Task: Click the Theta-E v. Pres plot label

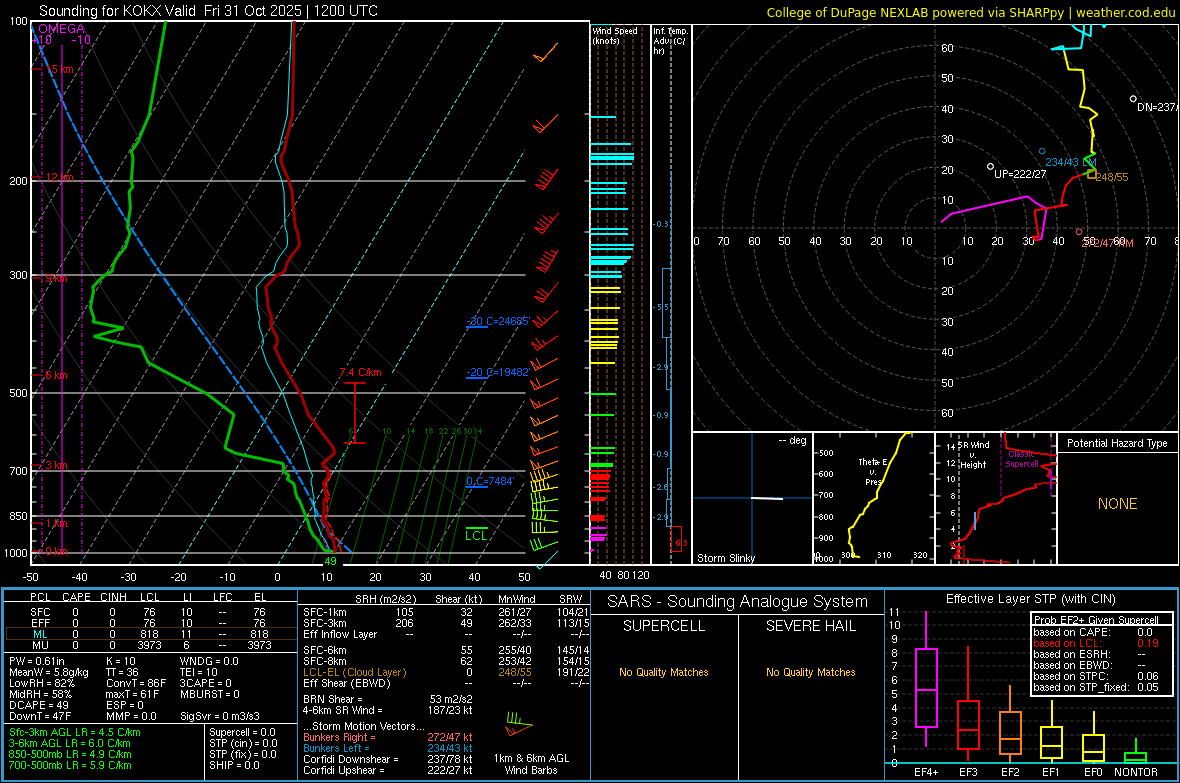Action: coord(872,471)
